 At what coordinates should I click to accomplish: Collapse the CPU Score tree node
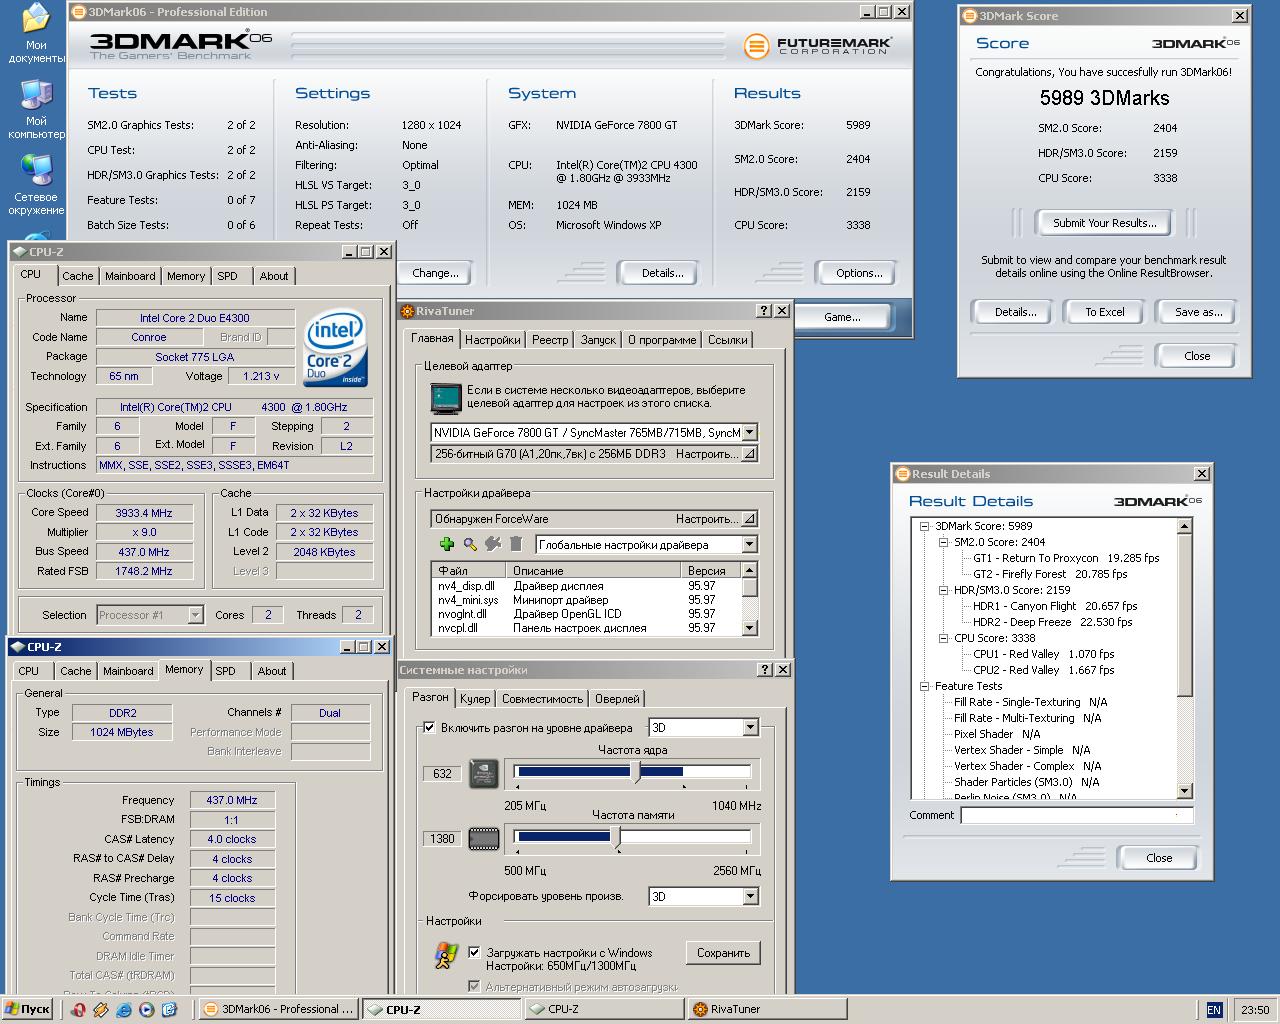click(943, 638)
